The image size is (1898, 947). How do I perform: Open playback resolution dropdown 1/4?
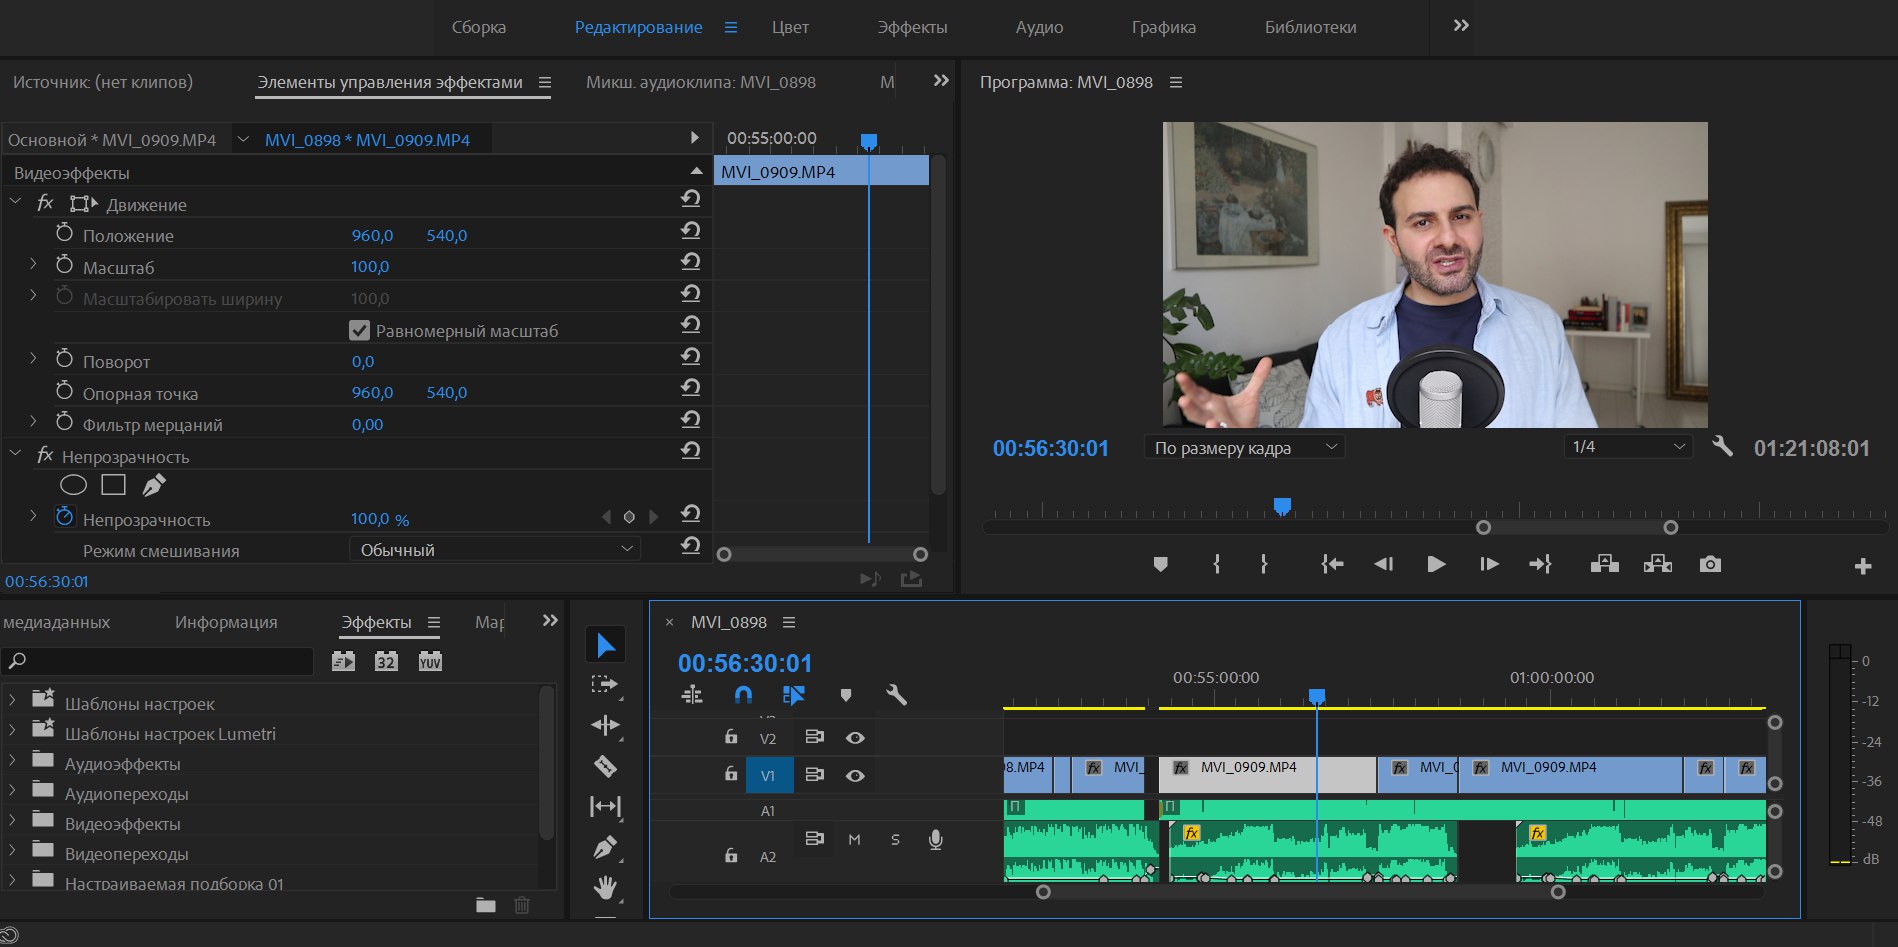pyautogui.click(x=1628, y=447)
